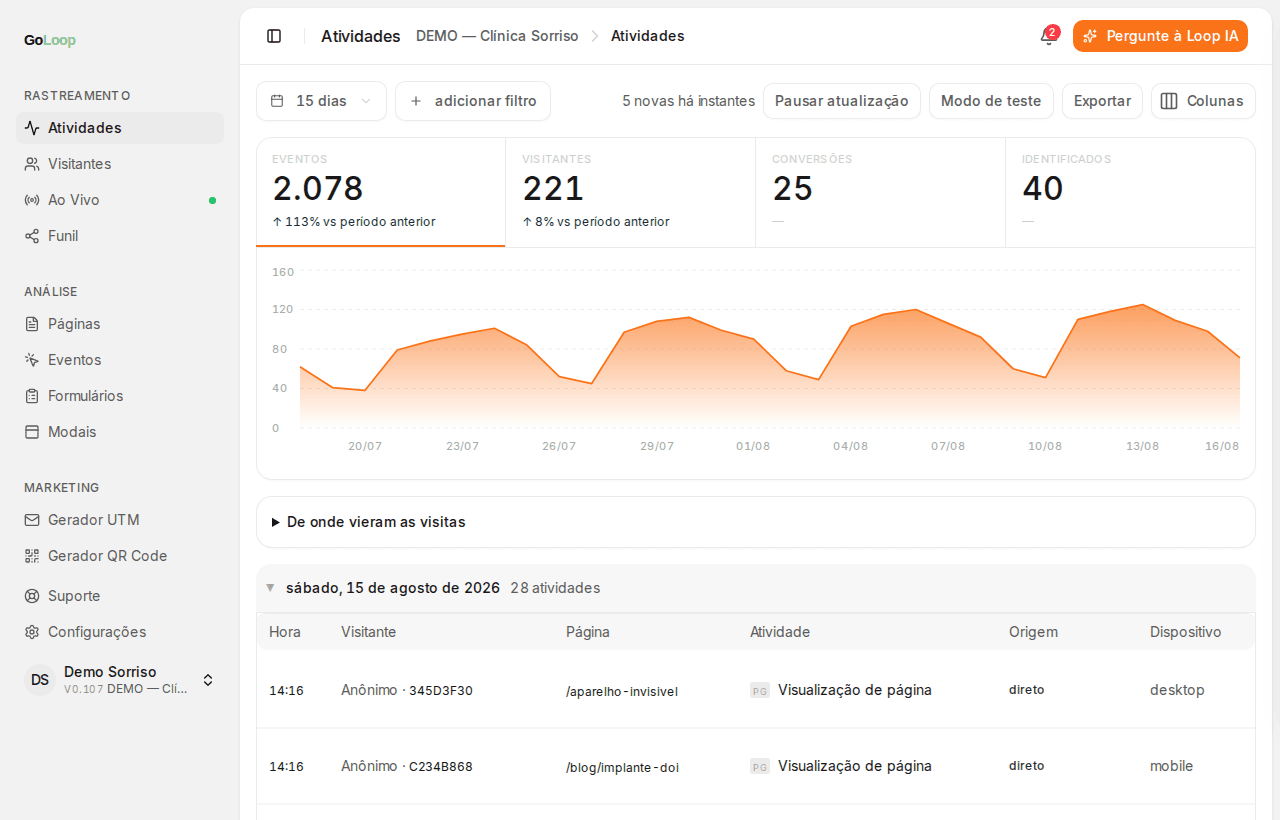
Task: Open Gerador QR Code under Marketing
Action: (120, 556)
